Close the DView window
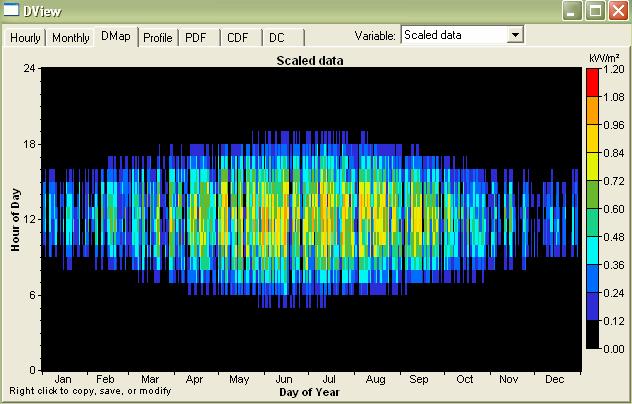 tap(618, 12)
